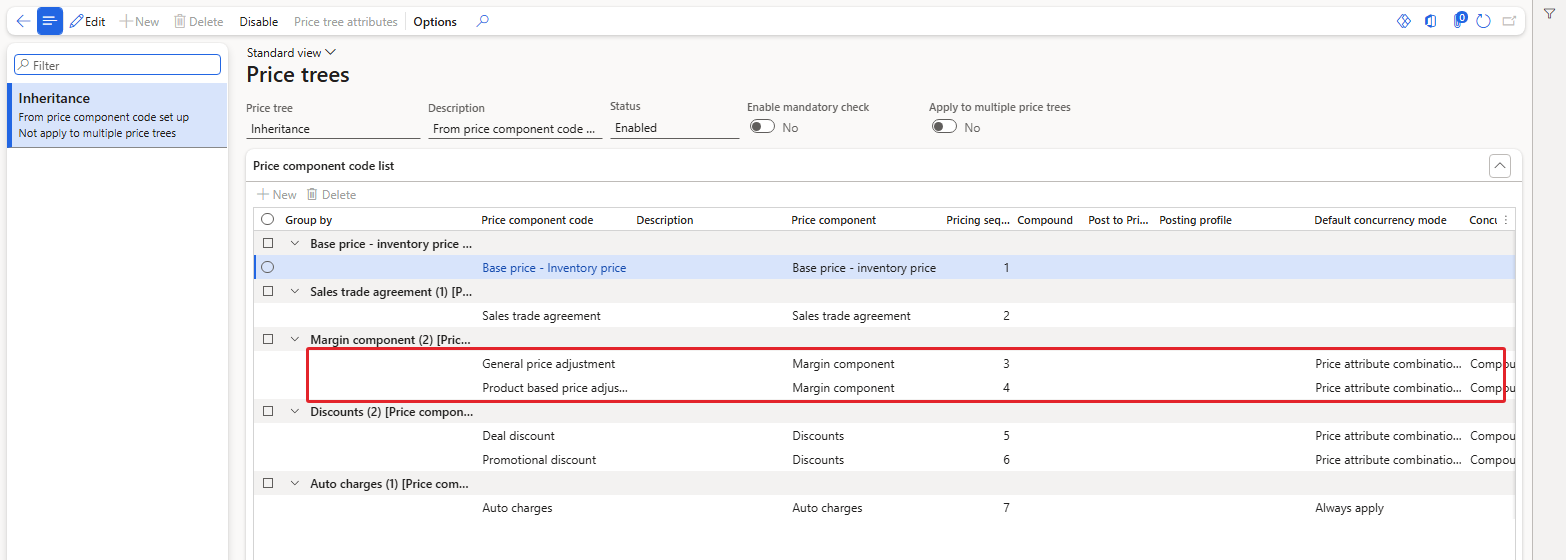Click the Promotional discount cell

[x=539, y=460]
